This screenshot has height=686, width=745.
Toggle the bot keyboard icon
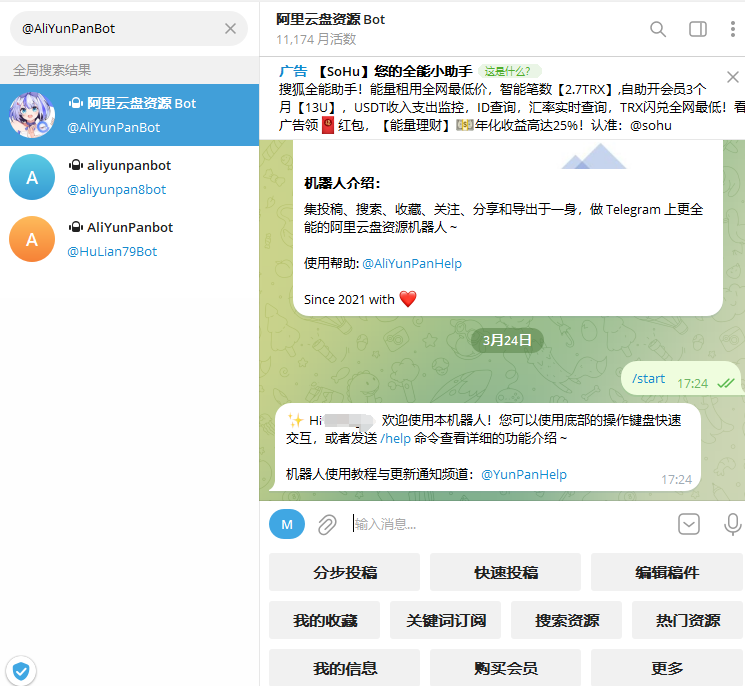pos(688,524)
